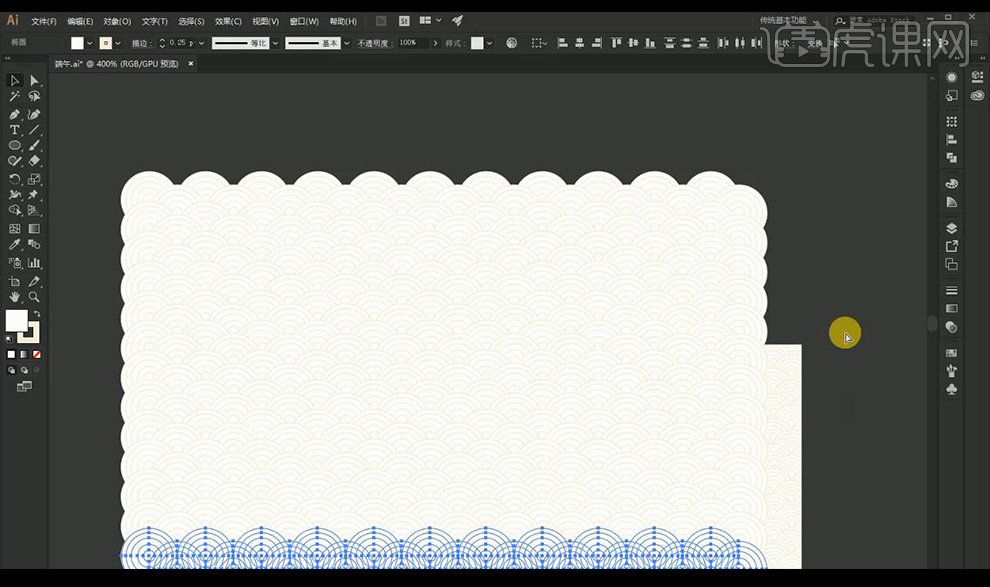Viewport: 990px width, 587px height.
Task: Select the Hand tool
Action: [x=15, y=297]
